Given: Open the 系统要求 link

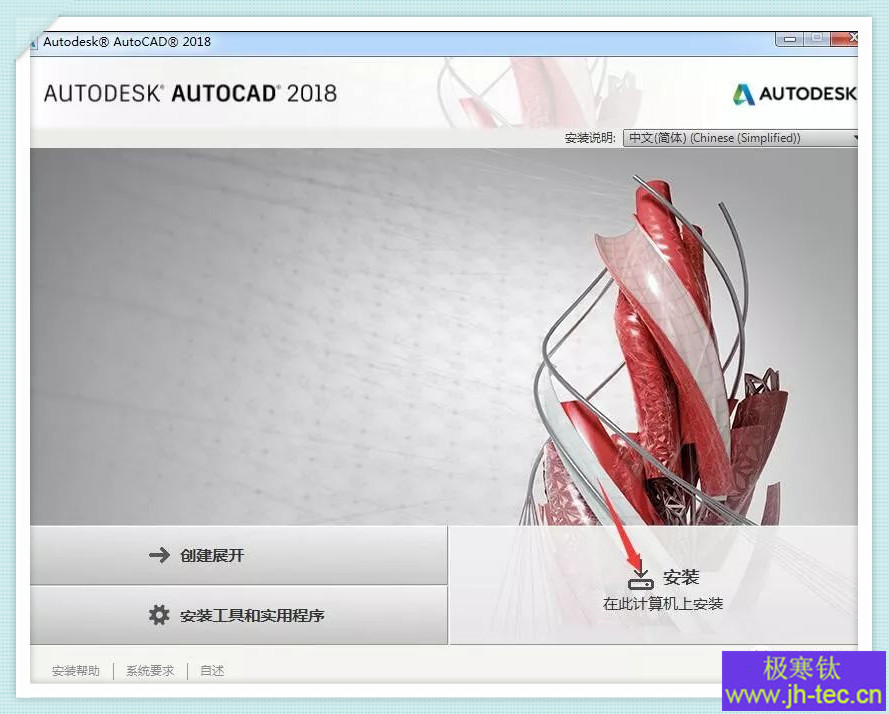Looking at the screenshot, I should pos(150,671).
